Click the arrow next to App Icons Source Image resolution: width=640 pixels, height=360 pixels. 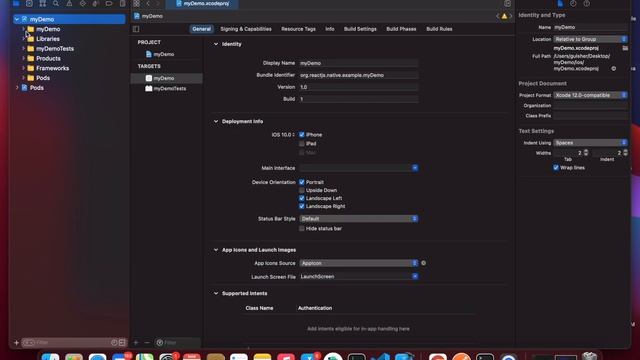coord(423,263)
